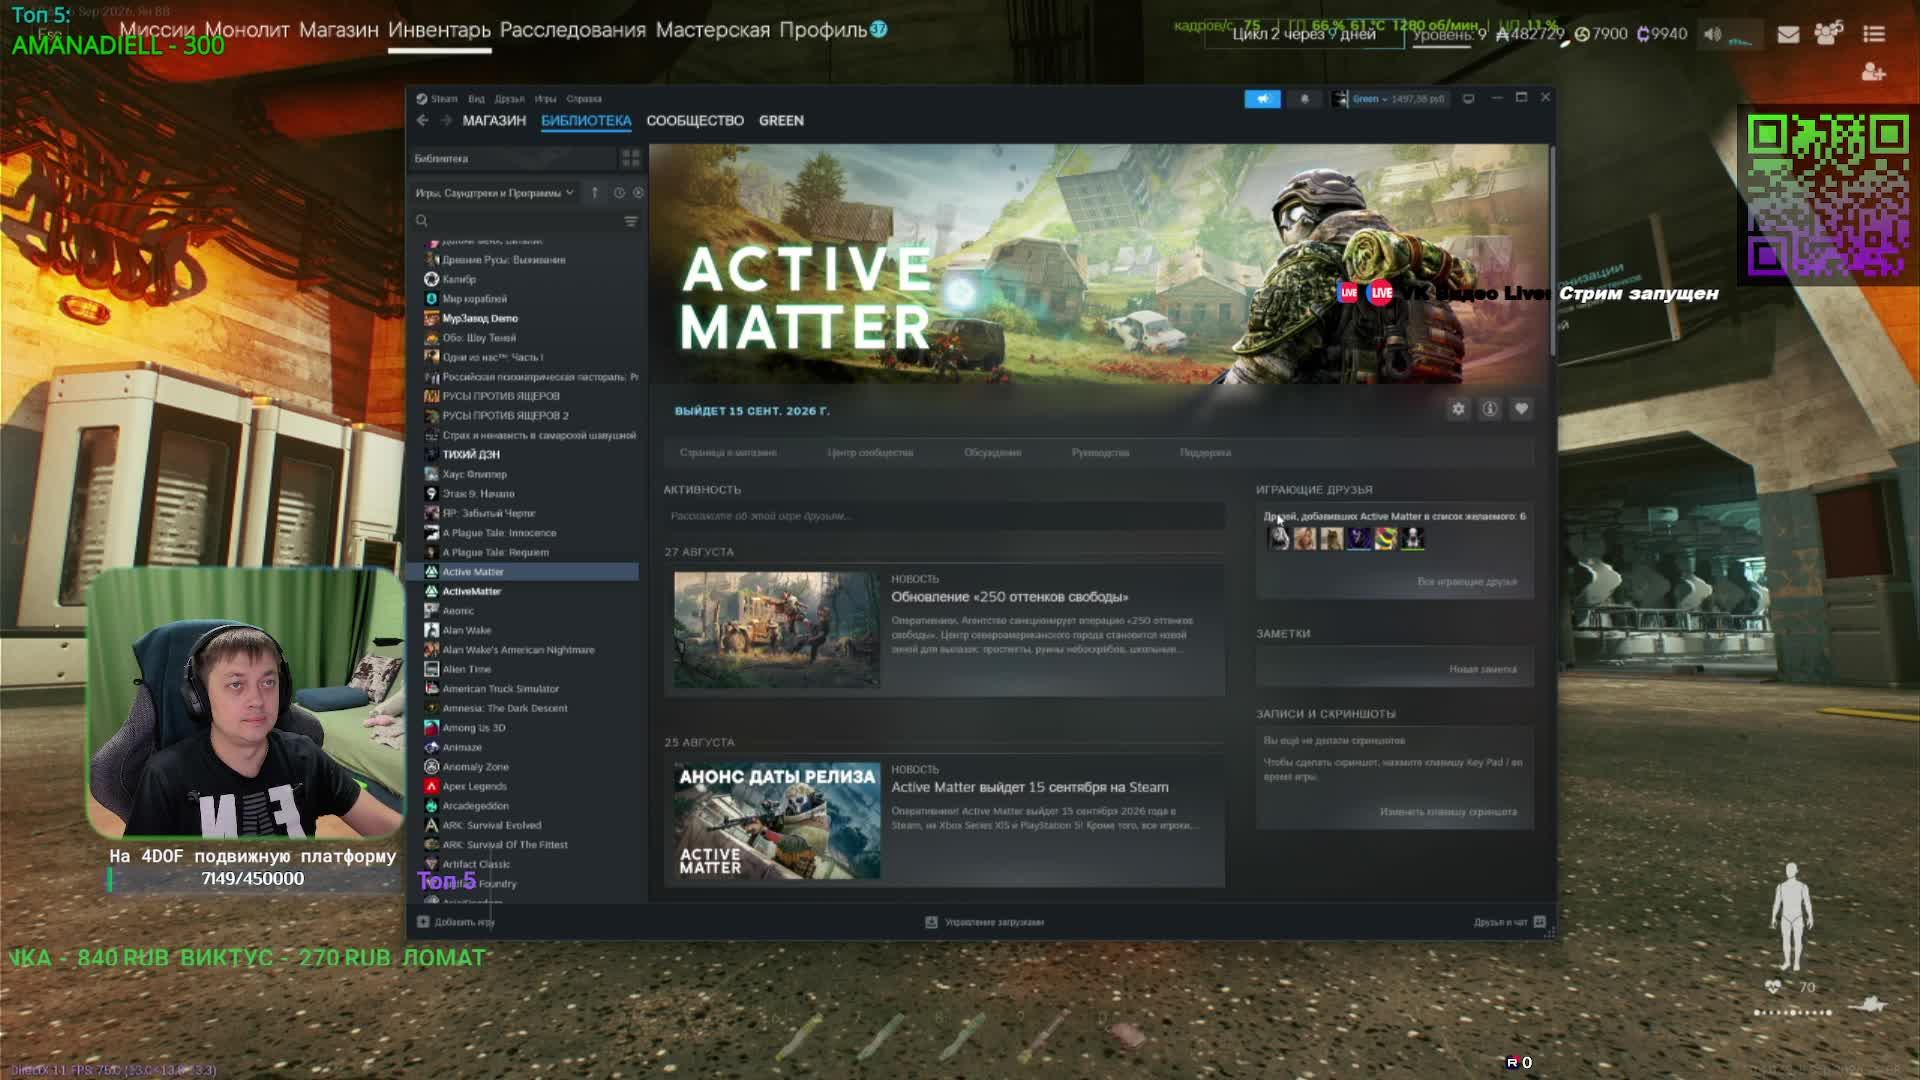Open the Игры menu
Image resolution: width=1920 pixels, height=1080 pixels.
pyautogui.click(x=545, y=99)
